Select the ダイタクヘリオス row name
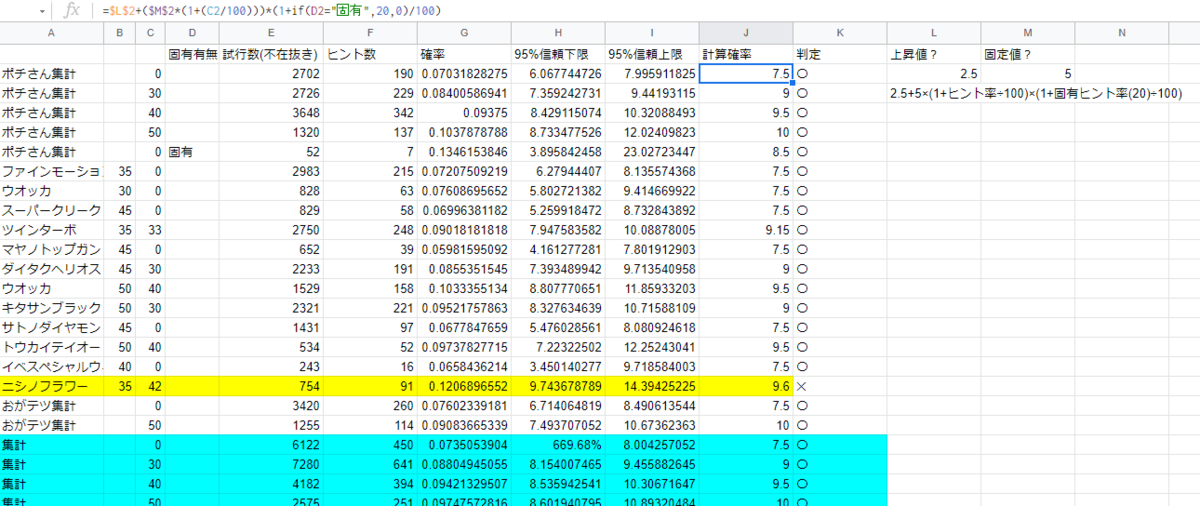Image resolution: width=1200 pixels, height=506 pixels. pos(51,268)
